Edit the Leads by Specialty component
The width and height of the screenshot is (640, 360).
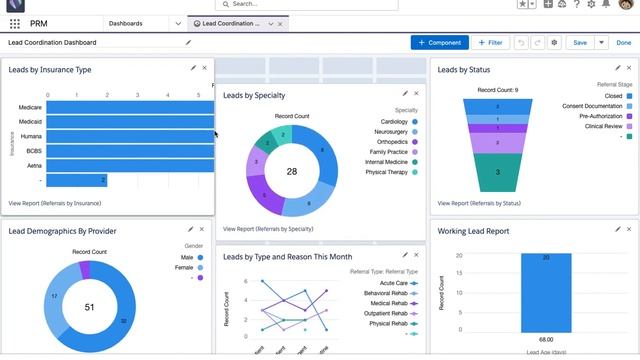coord(405,93)
